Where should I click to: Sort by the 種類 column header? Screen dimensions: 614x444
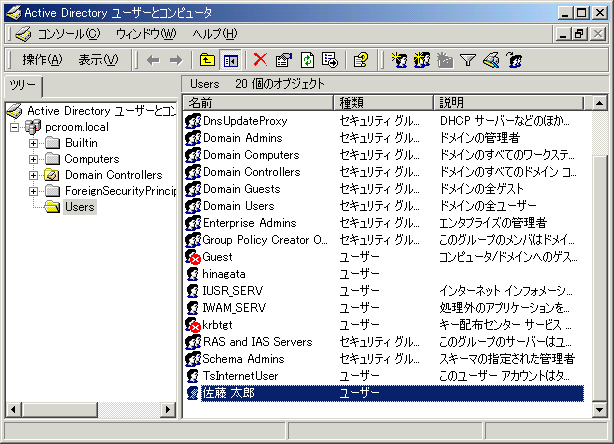coord(384,103)
